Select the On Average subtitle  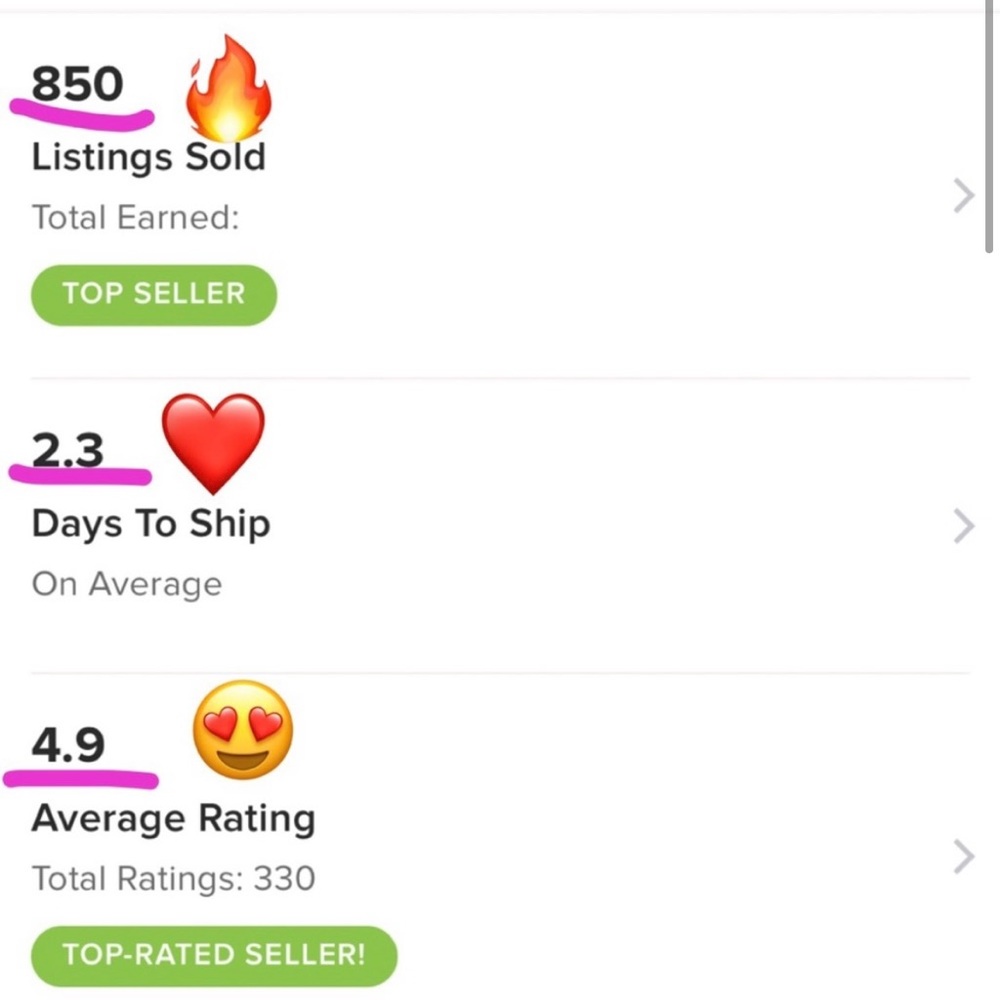click(x=126, y=584)
